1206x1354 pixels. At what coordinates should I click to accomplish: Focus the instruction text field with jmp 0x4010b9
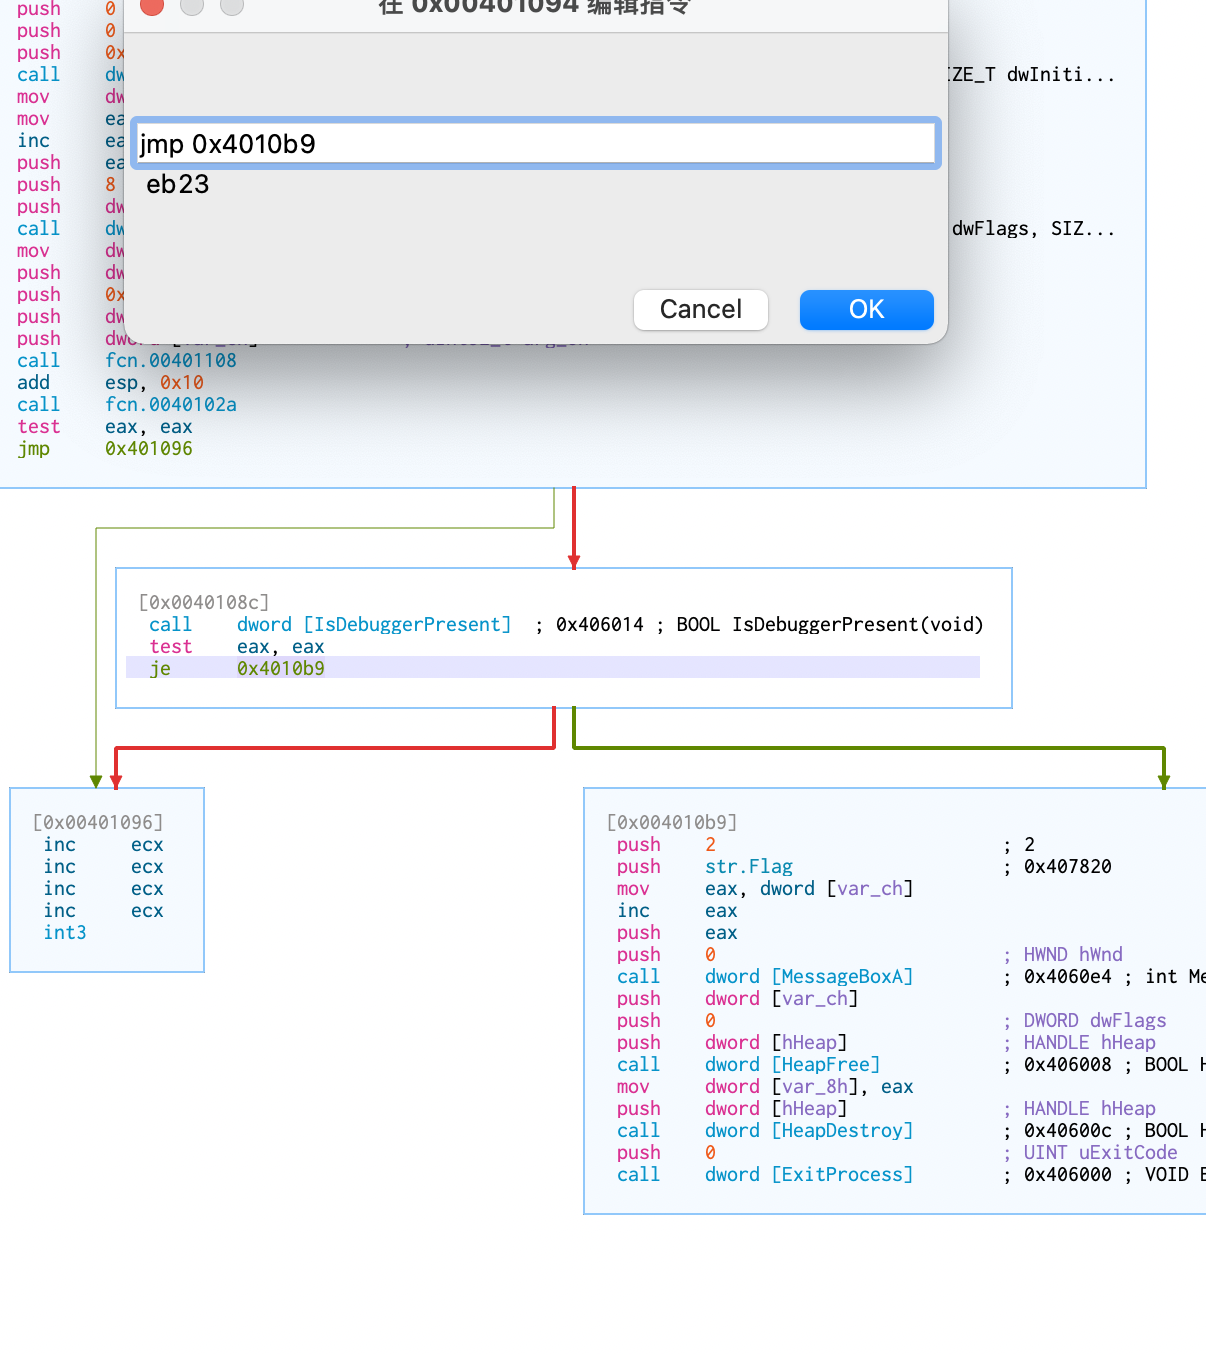(535, 144)
